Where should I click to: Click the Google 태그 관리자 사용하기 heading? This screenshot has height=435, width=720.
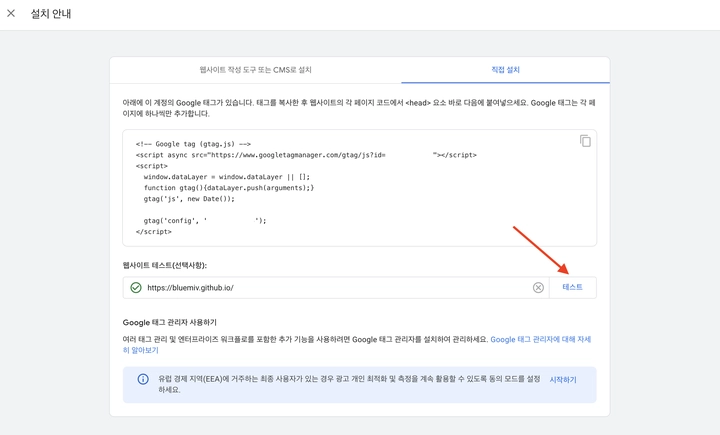[x=169, y=322]
